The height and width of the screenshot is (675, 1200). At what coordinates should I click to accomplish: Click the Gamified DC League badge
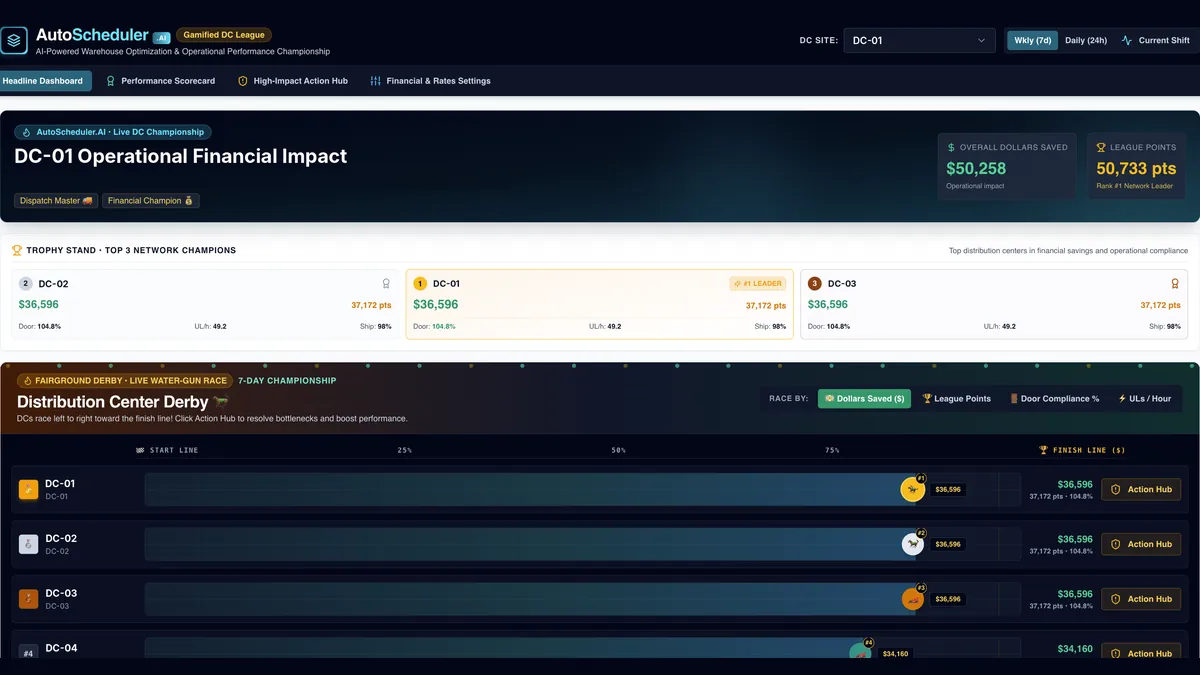coord(224,35)
